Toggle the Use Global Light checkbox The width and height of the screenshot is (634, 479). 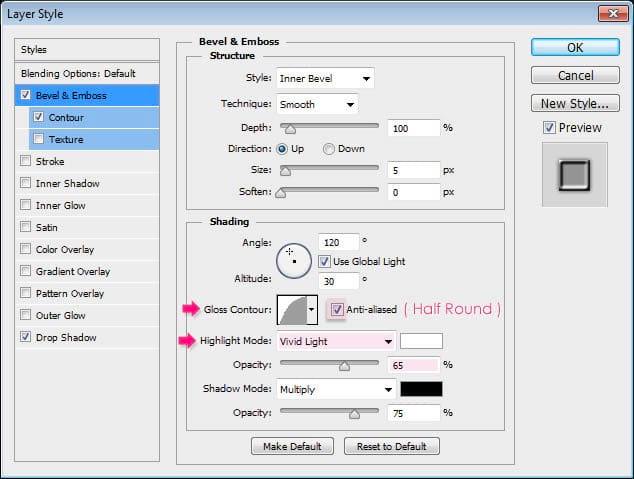pyautogui.click(x=324, y=262)
